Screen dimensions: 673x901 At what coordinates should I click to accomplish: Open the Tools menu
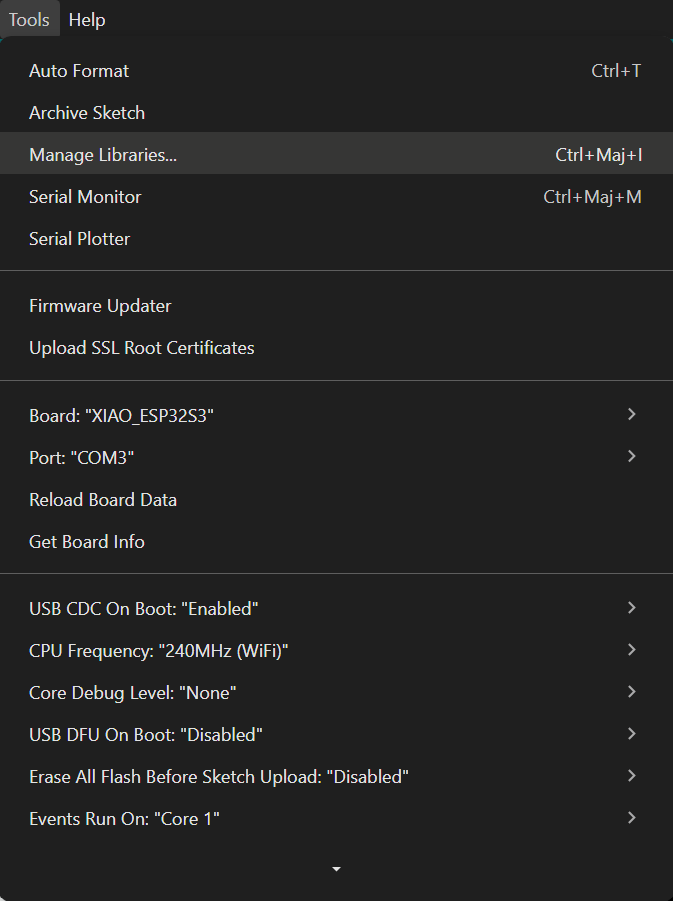29,20
